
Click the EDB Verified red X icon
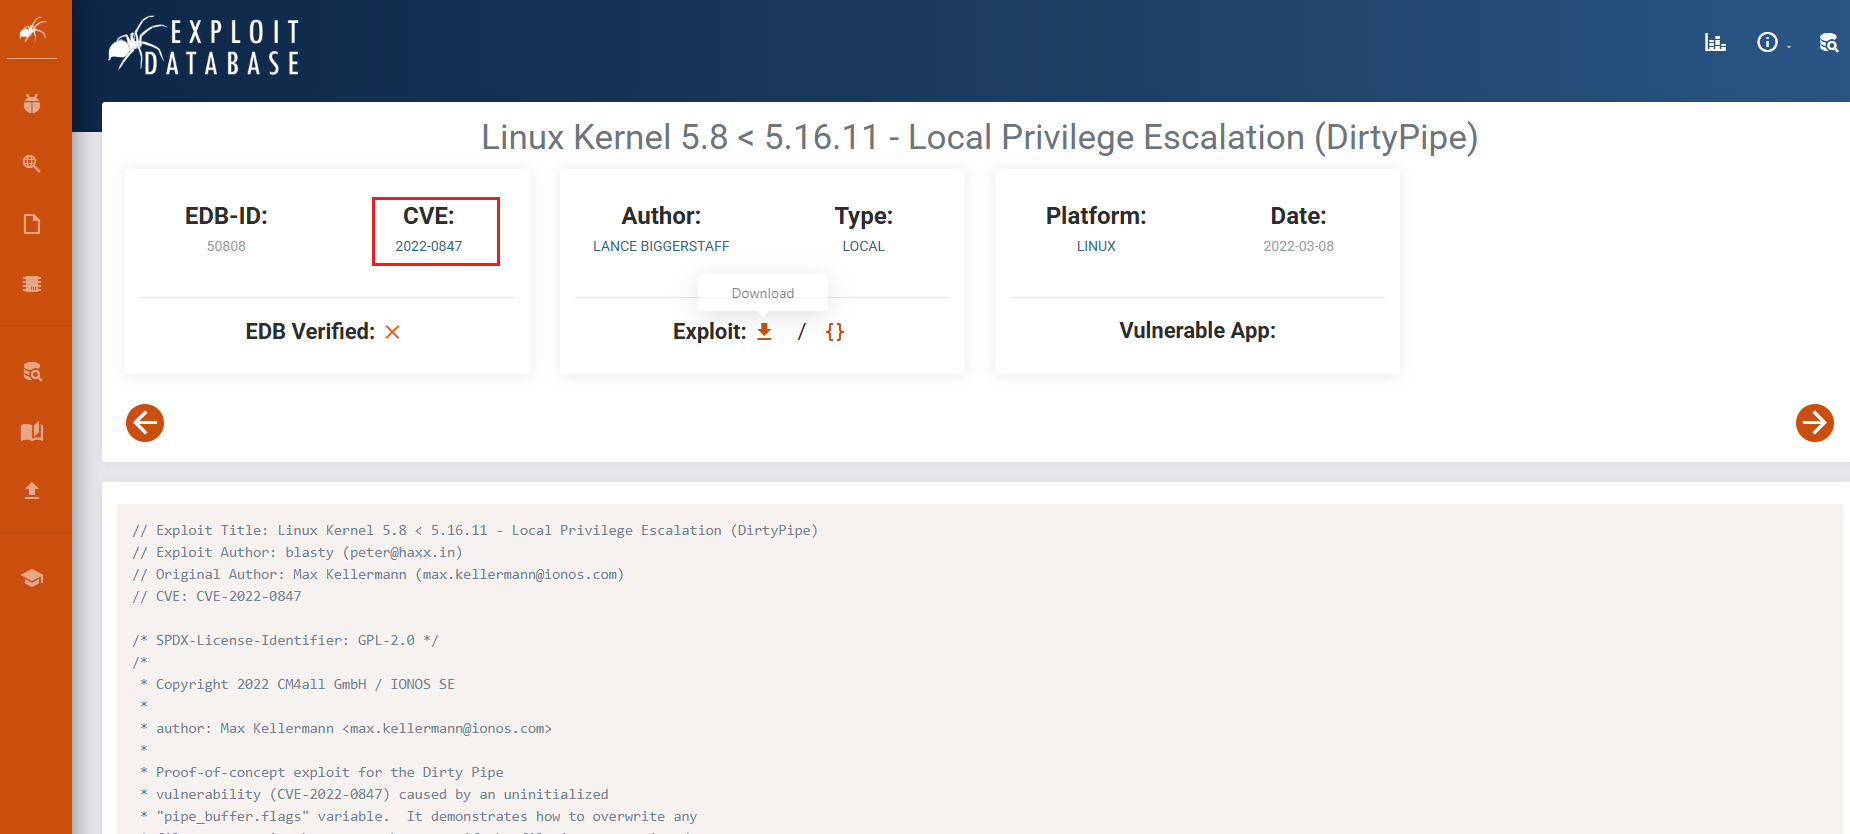click(392, 332)
